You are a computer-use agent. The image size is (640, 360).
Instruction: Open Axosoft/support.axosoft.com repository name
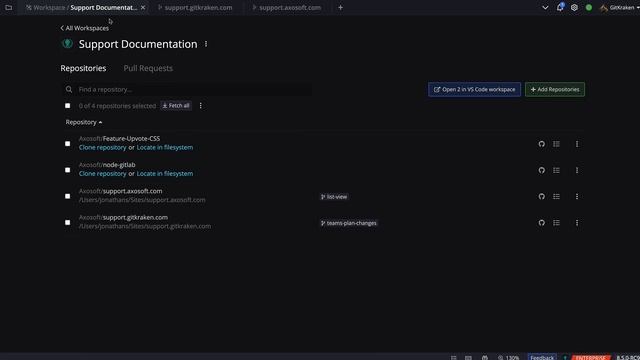click(x=120, y=191)
